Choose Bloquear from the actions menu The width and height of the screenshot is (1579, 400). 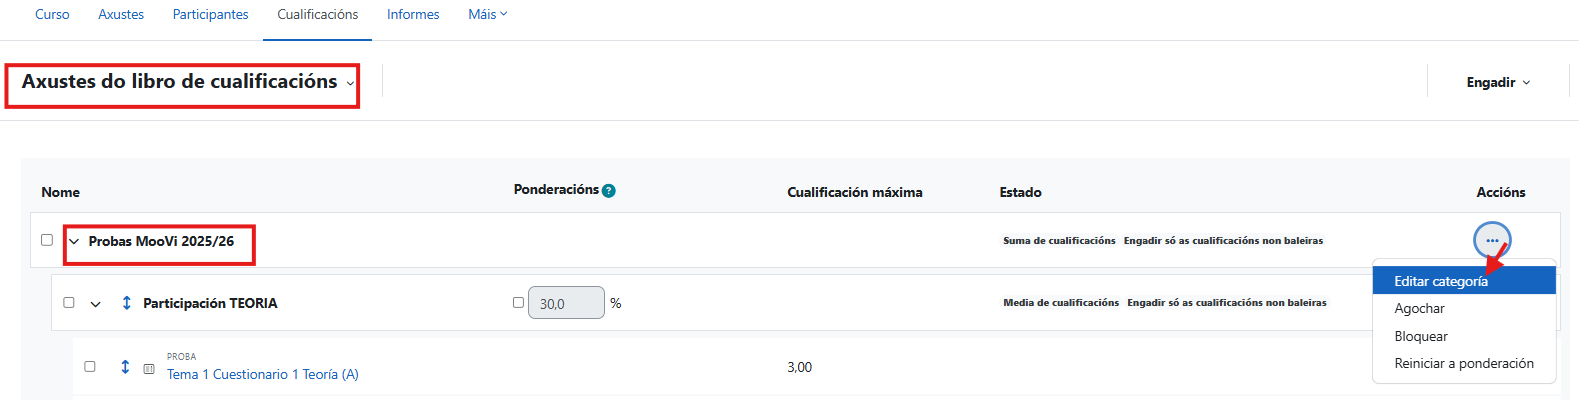(1421, 336)
